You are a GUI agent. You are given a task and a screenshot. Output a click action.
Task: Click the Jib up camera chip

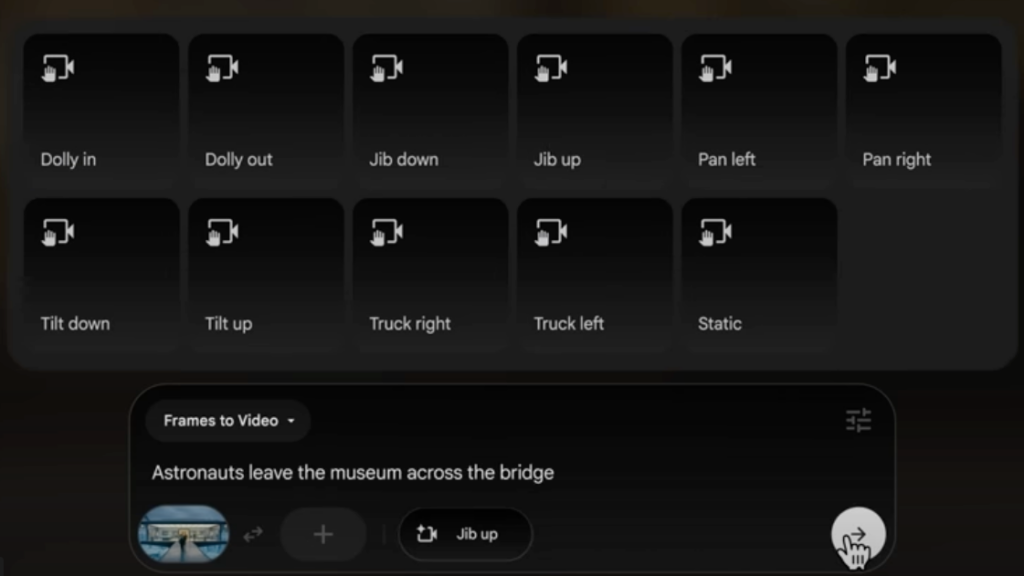(465, 534)
